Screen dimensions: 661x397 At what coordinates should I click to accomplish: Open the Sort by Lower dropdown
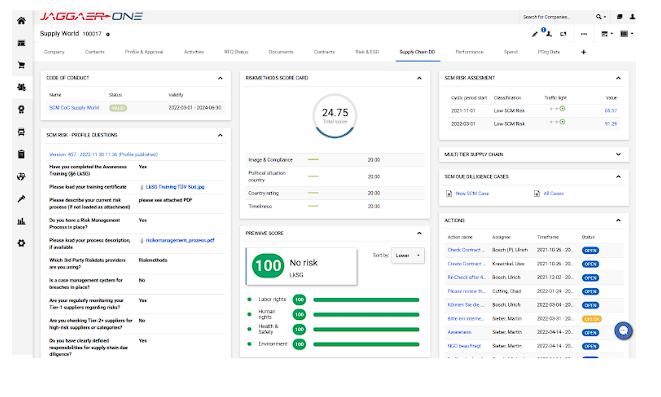click(x=408, y=255)
